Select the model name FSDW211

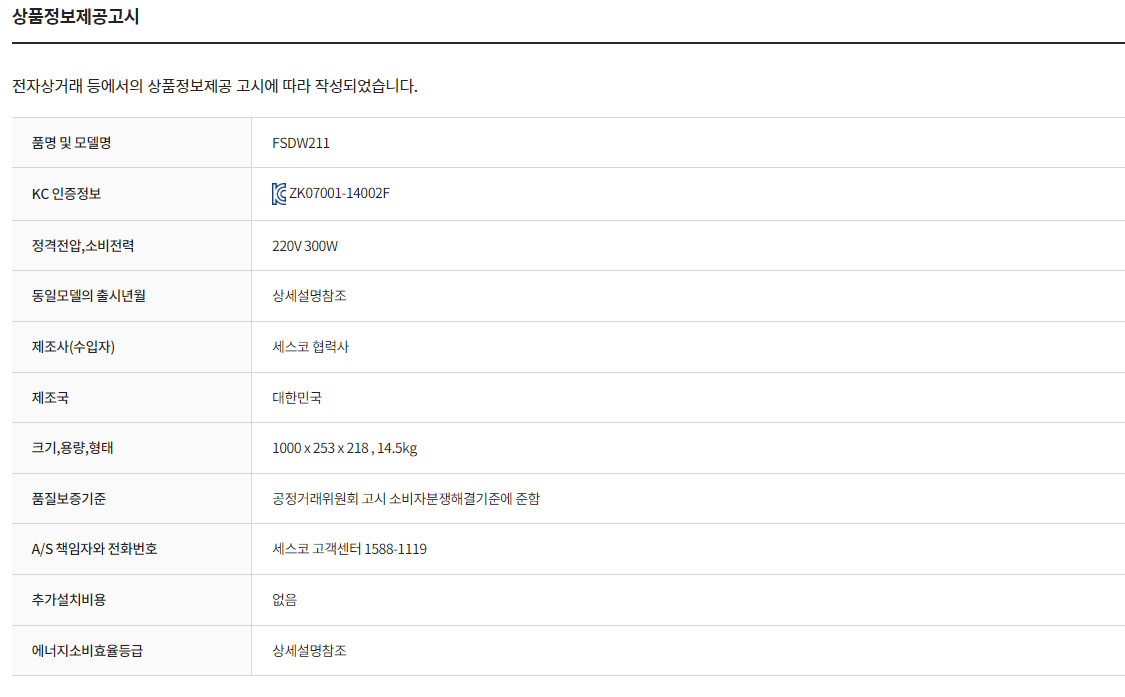[301, 143]
